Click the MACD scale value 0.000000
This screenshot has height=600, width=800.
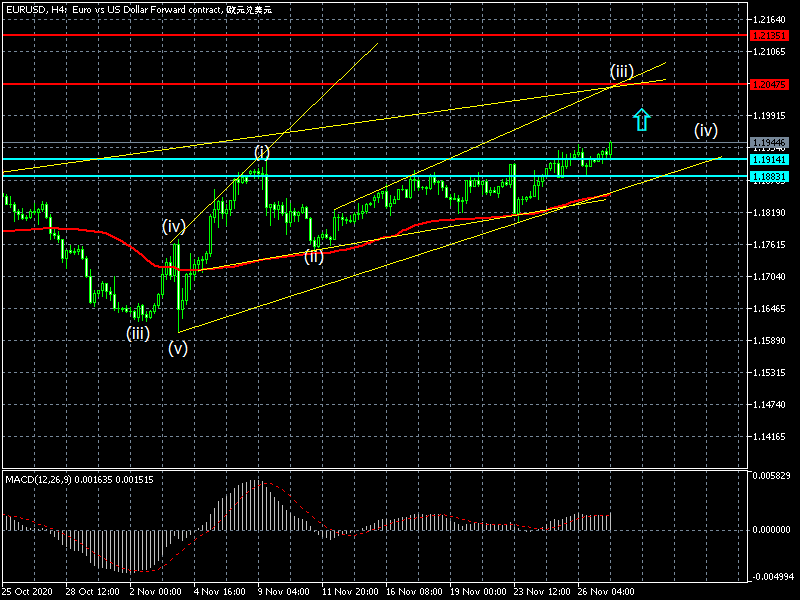point(771,530)
